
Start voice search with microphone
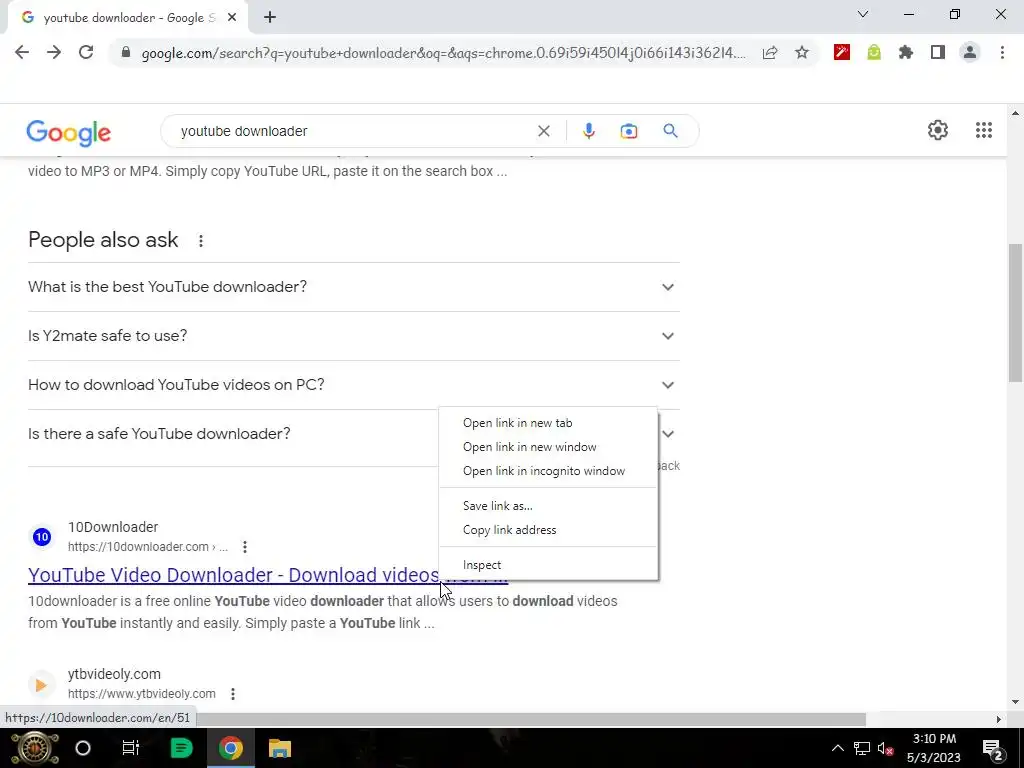tap(588, 131)
